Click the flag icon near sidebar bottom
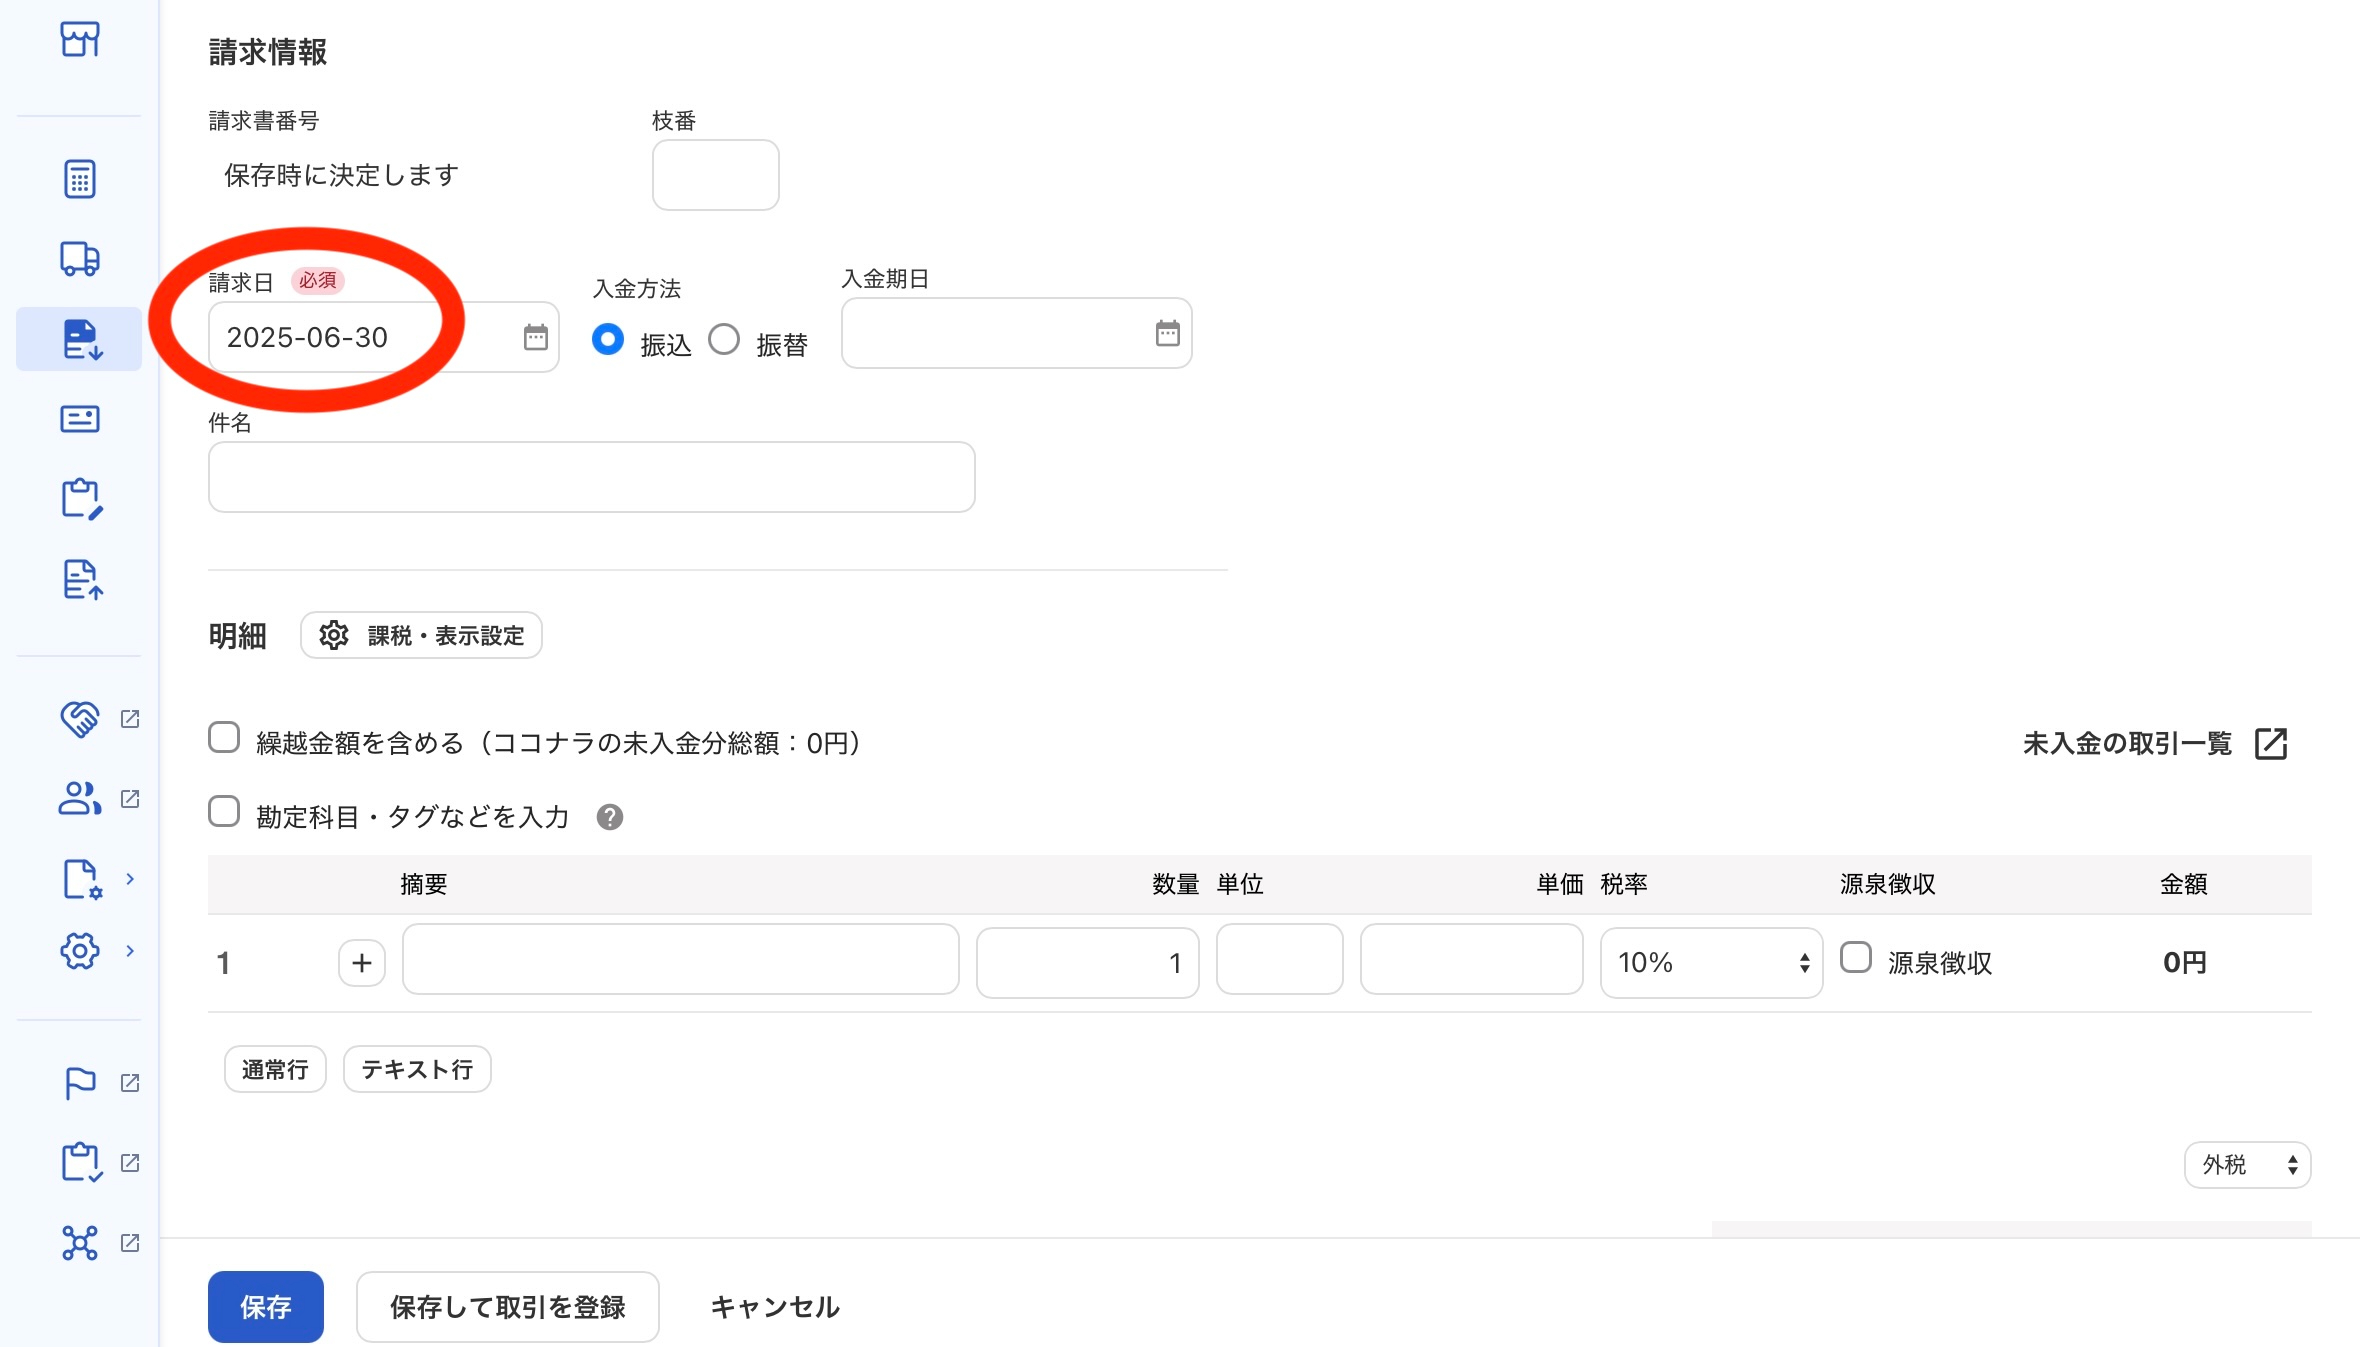The image size is (2360, 1347). [79, 1082]
